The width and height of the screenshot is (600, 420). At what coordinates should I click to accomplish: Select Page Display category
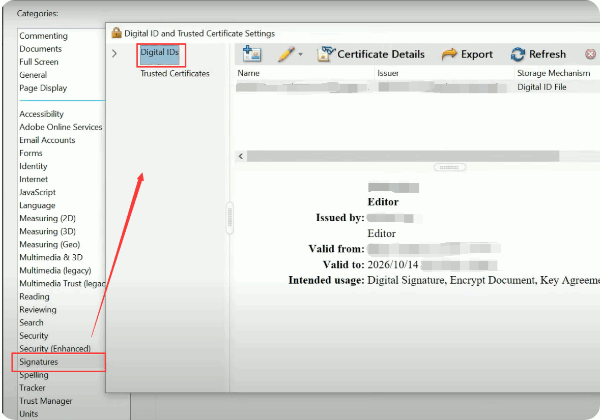coord(43,88)
